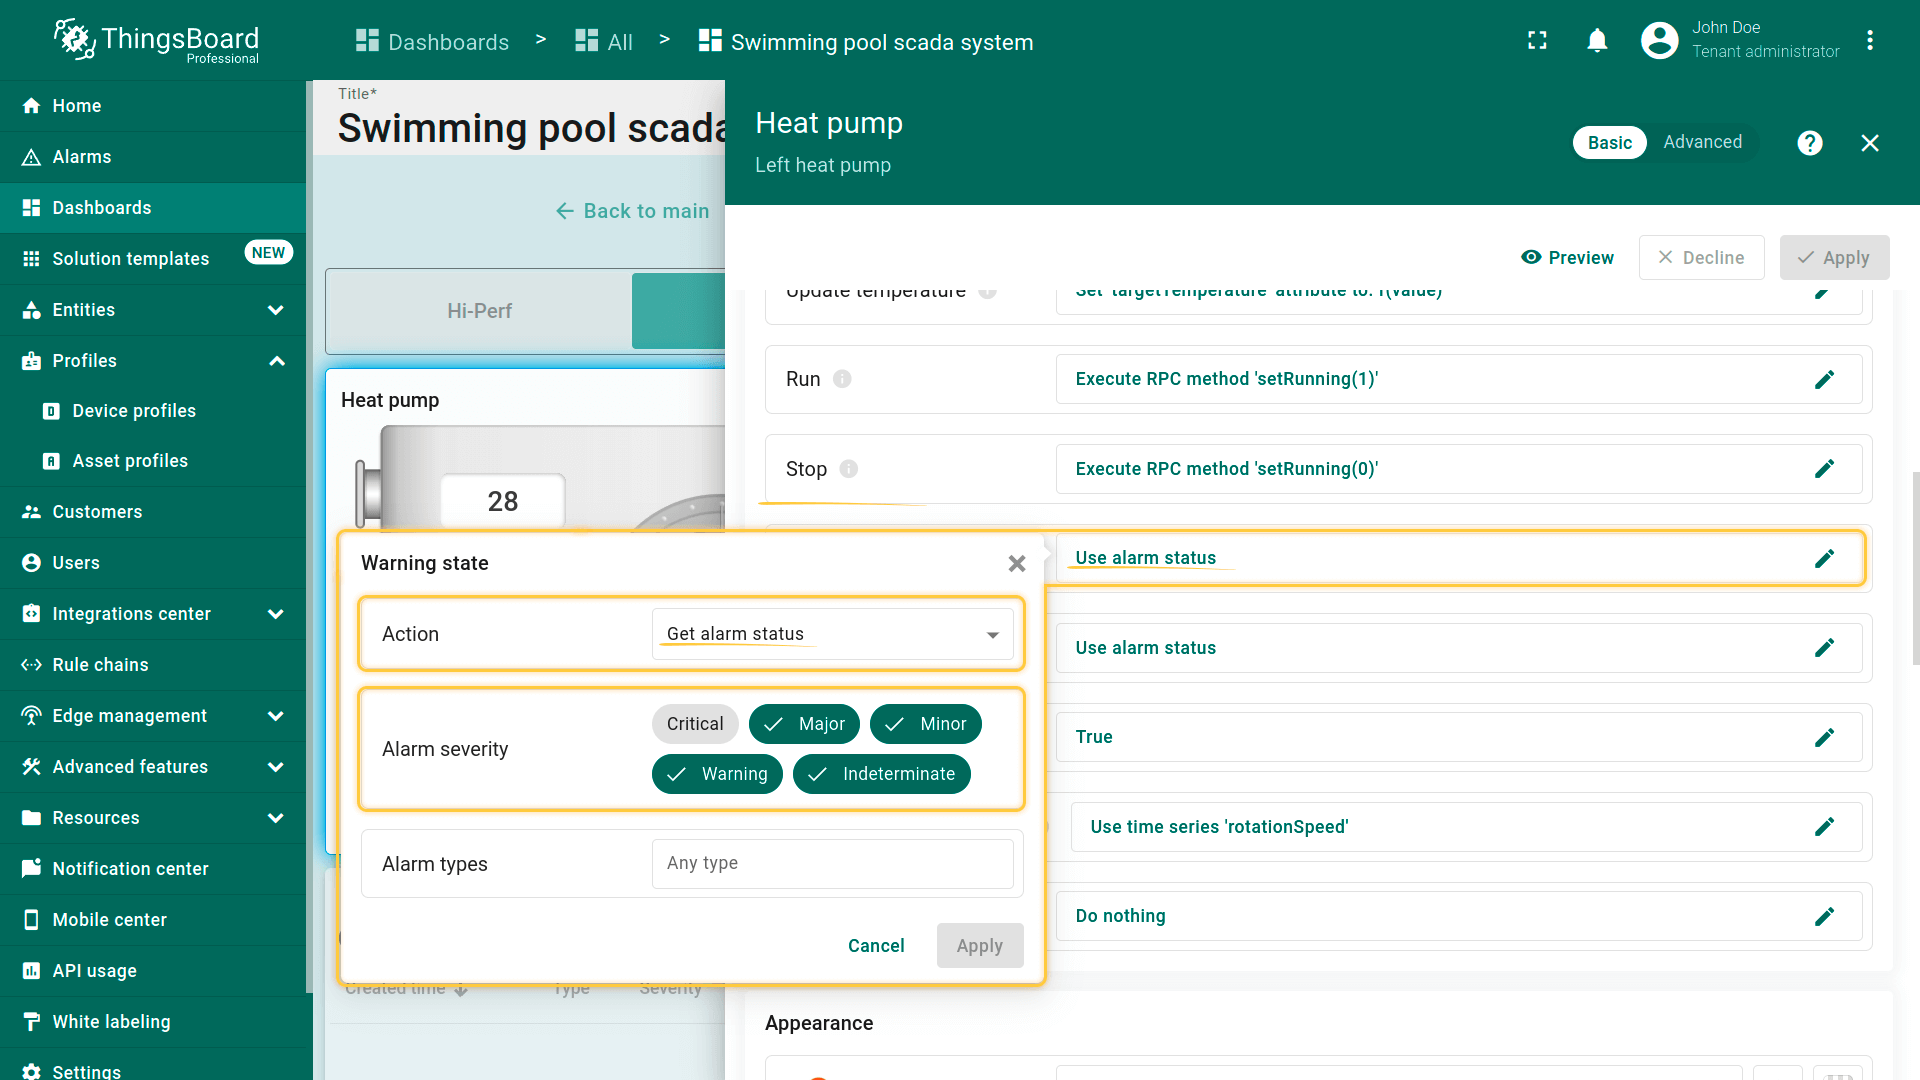
Task: Click Cancel in Warning state popup
Action: pos(875,946)
